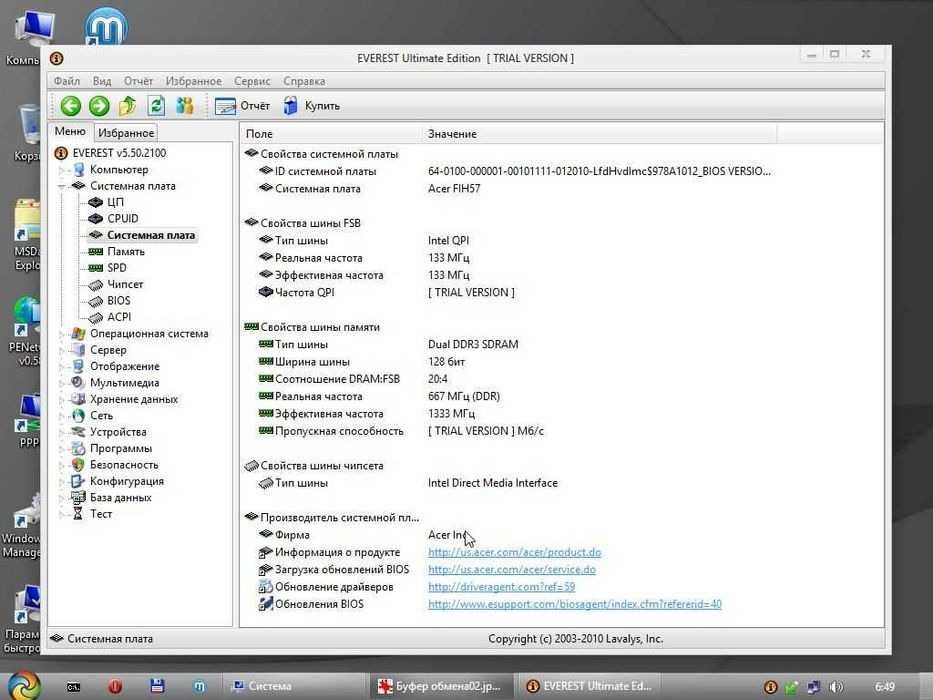
Task: Expand the Компьютер tree node
Action: coord(61,170)
